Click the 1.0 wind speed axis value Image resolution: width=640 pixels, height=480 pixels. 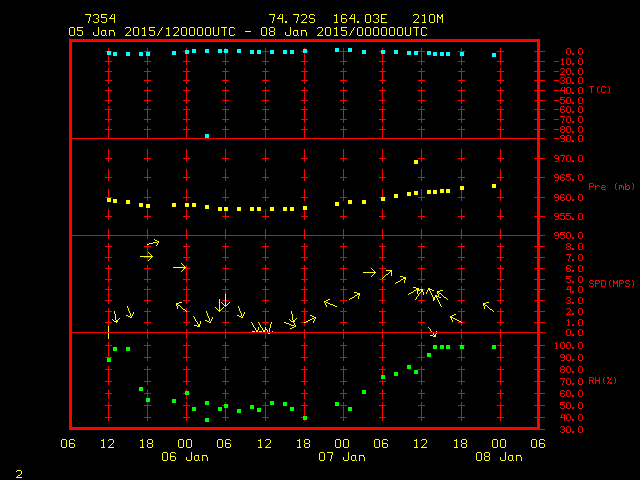point(574,322)
